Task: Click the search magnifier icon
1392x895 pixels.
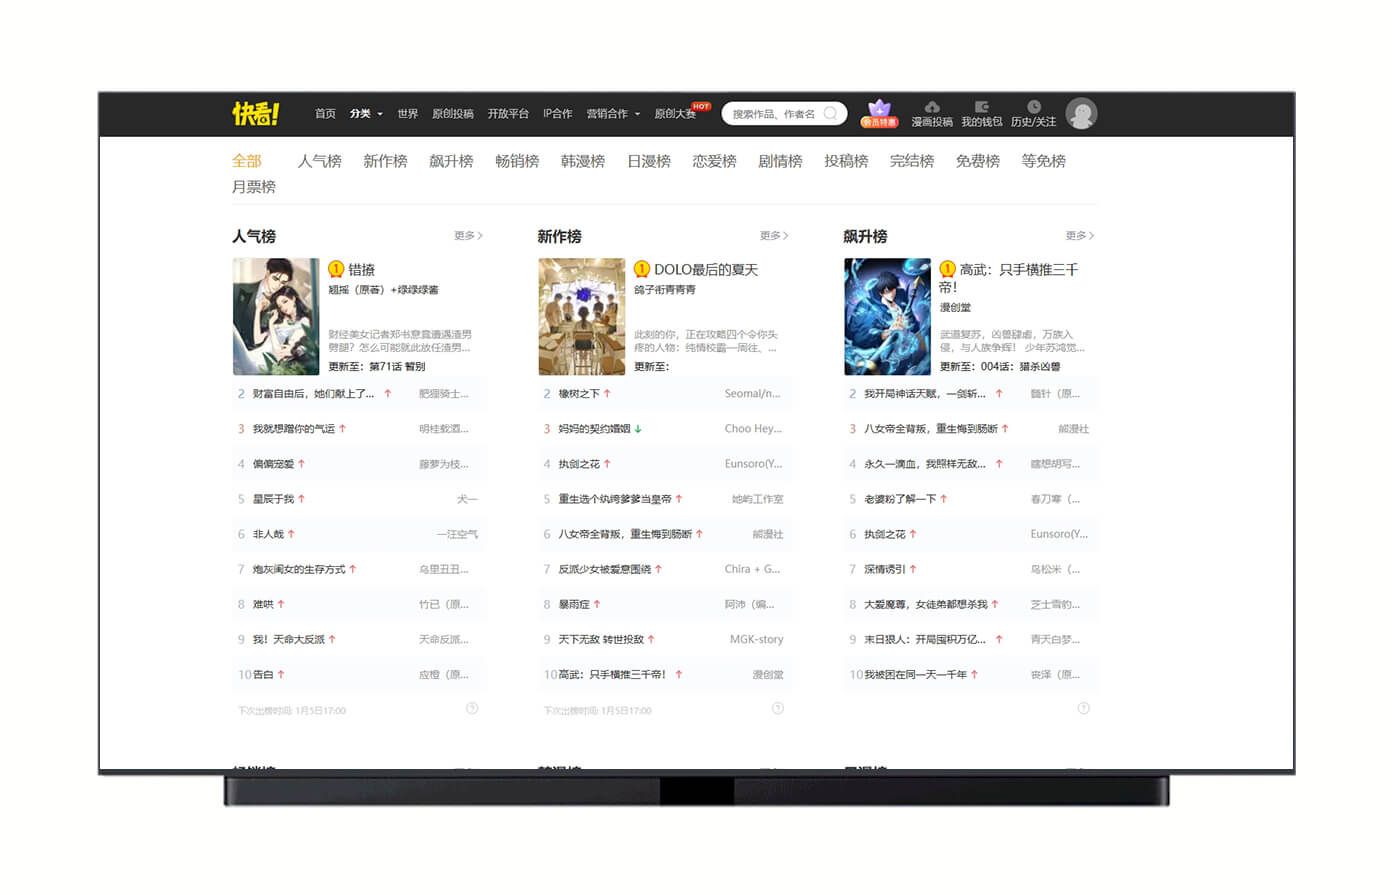Action: (831, 113)
